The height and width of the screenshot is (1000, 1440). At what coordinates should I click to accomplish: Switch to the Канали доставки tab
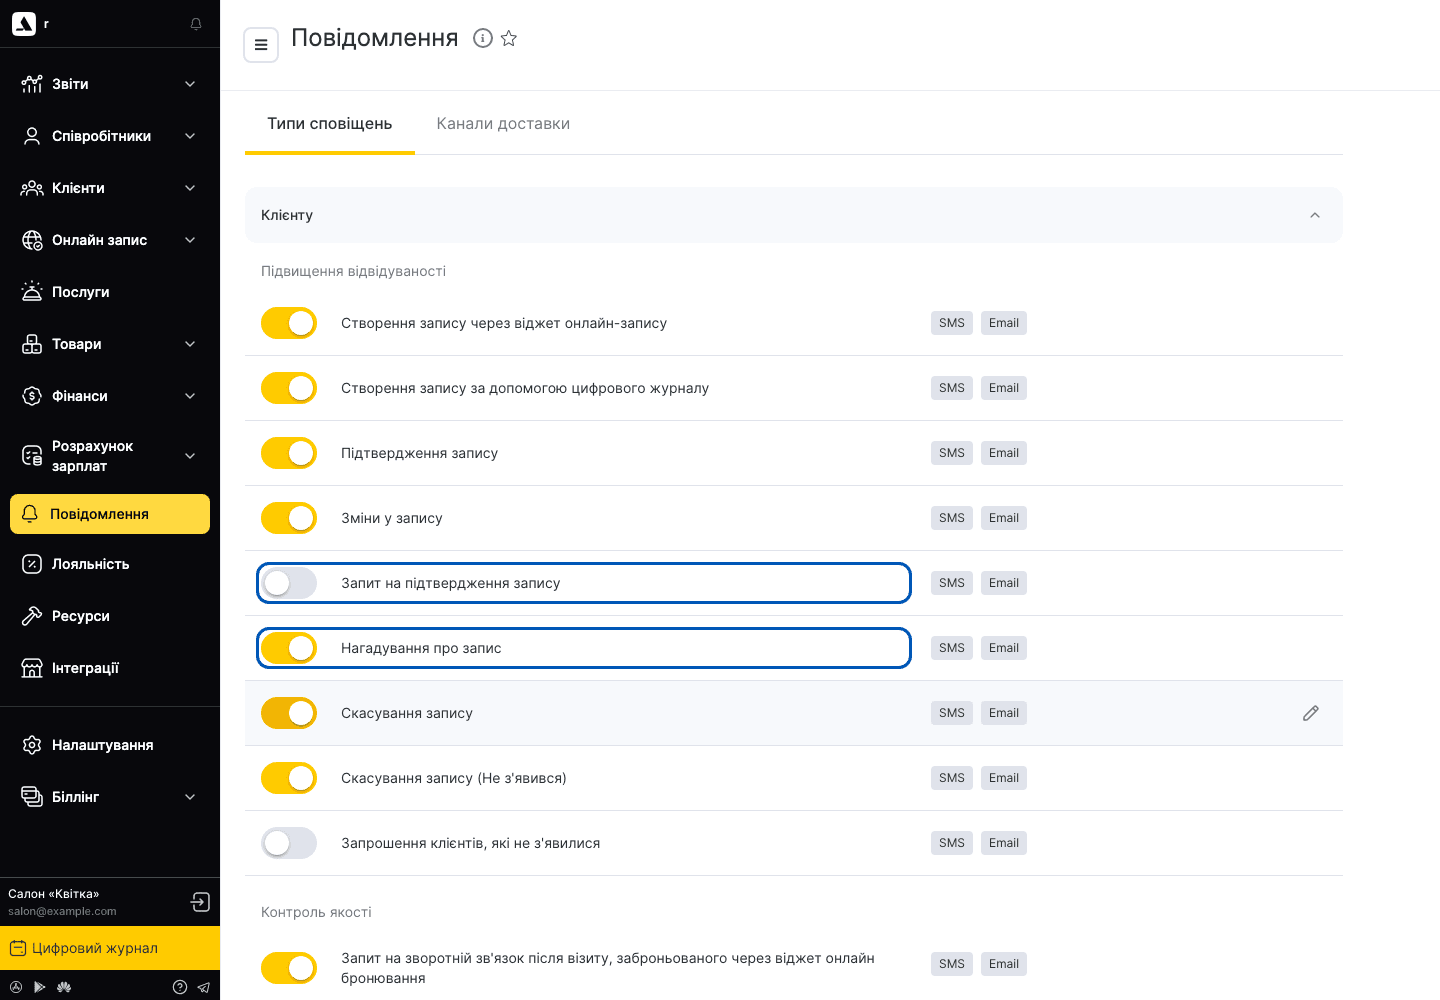(503, 124)
